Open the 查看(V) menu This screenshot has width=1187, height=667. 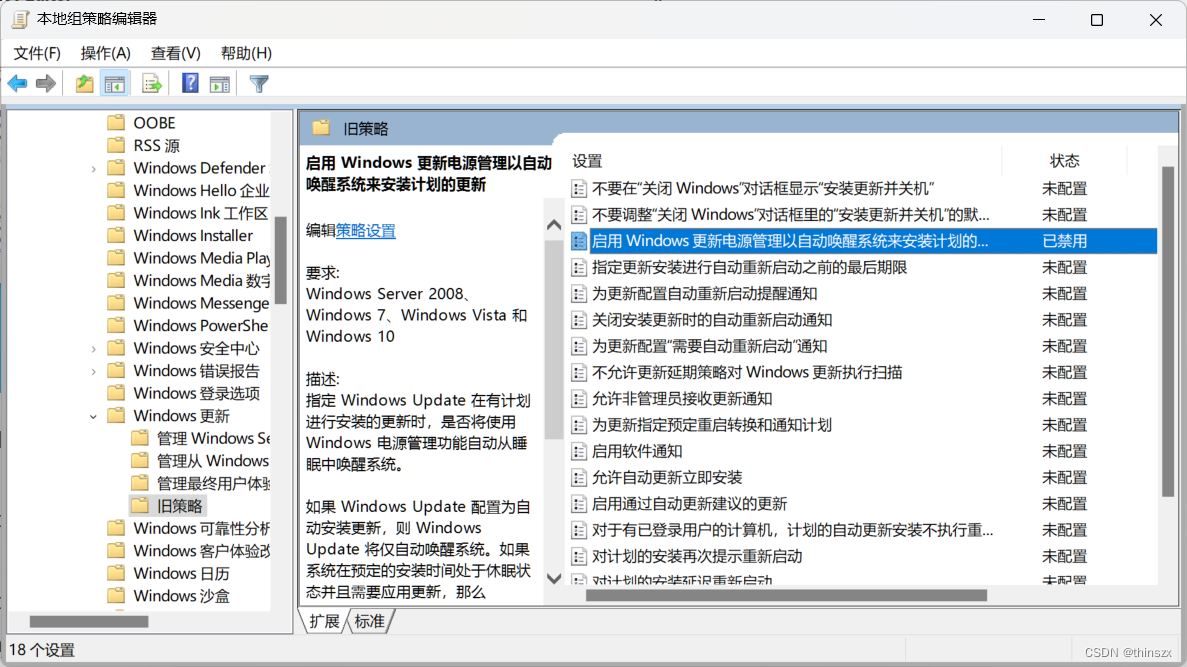coord(175,53)
